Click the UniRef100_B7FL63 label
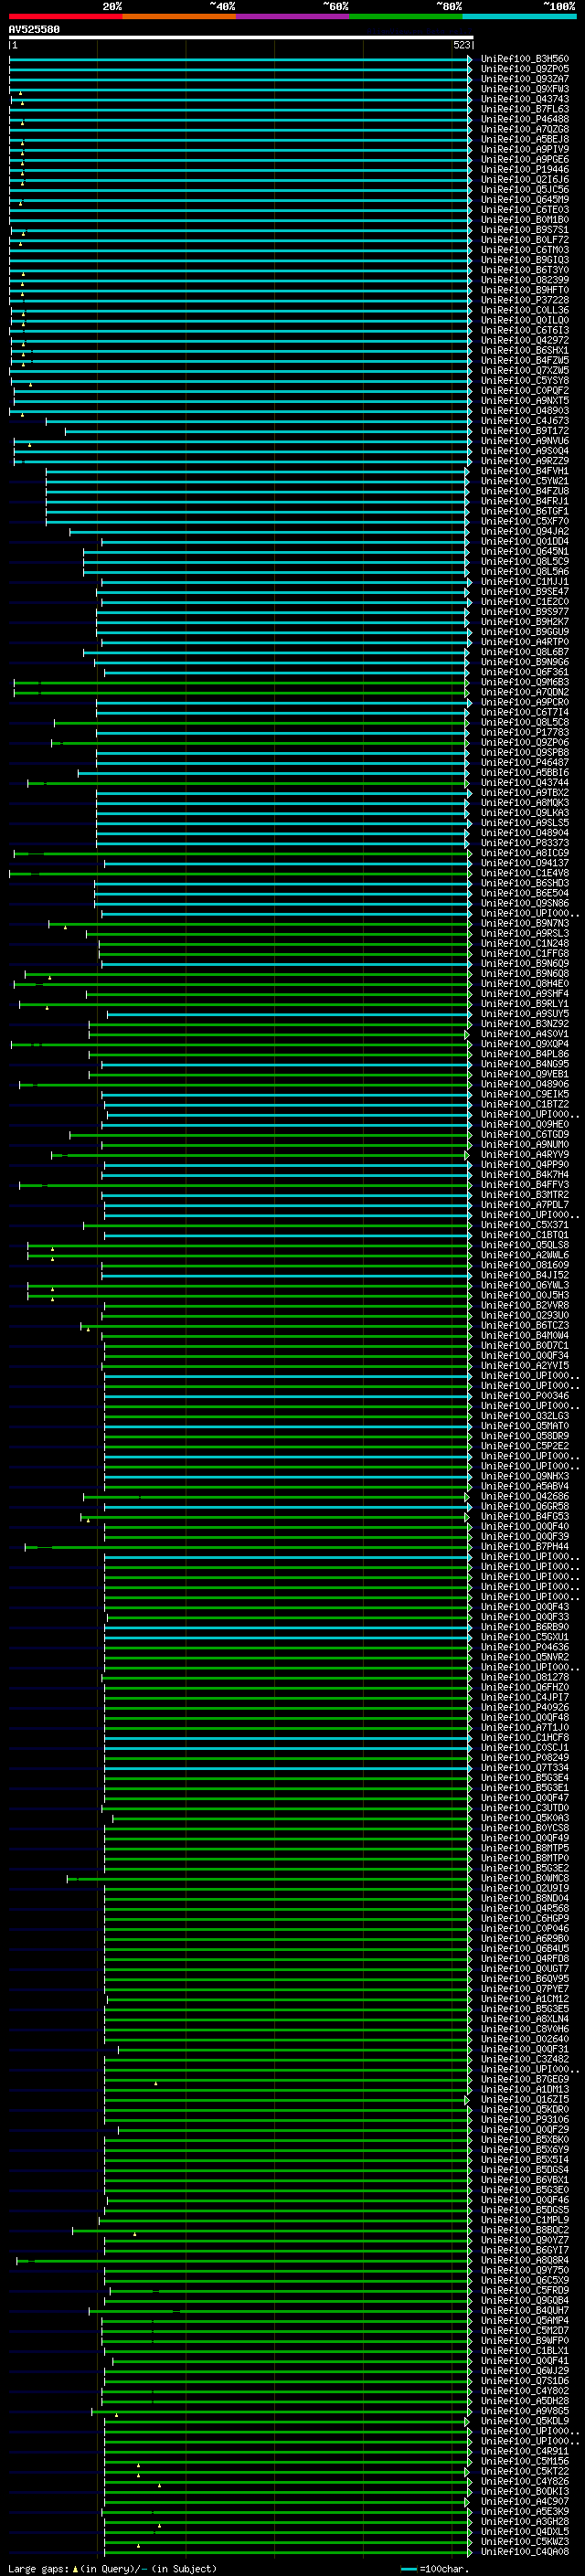The height and width of the screenshot is (2576, 585). pyautogui.click(x=524, y=109)
